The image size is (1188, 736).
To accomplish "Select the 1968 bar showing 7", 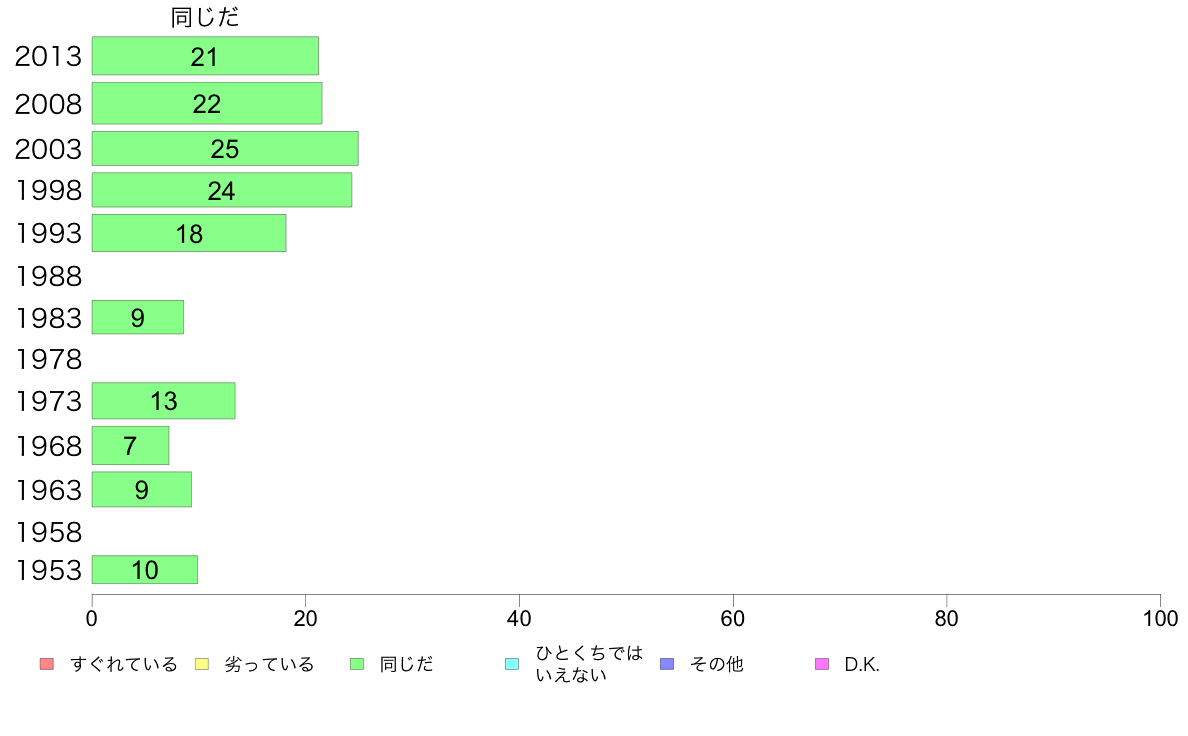I will point(130,446).
